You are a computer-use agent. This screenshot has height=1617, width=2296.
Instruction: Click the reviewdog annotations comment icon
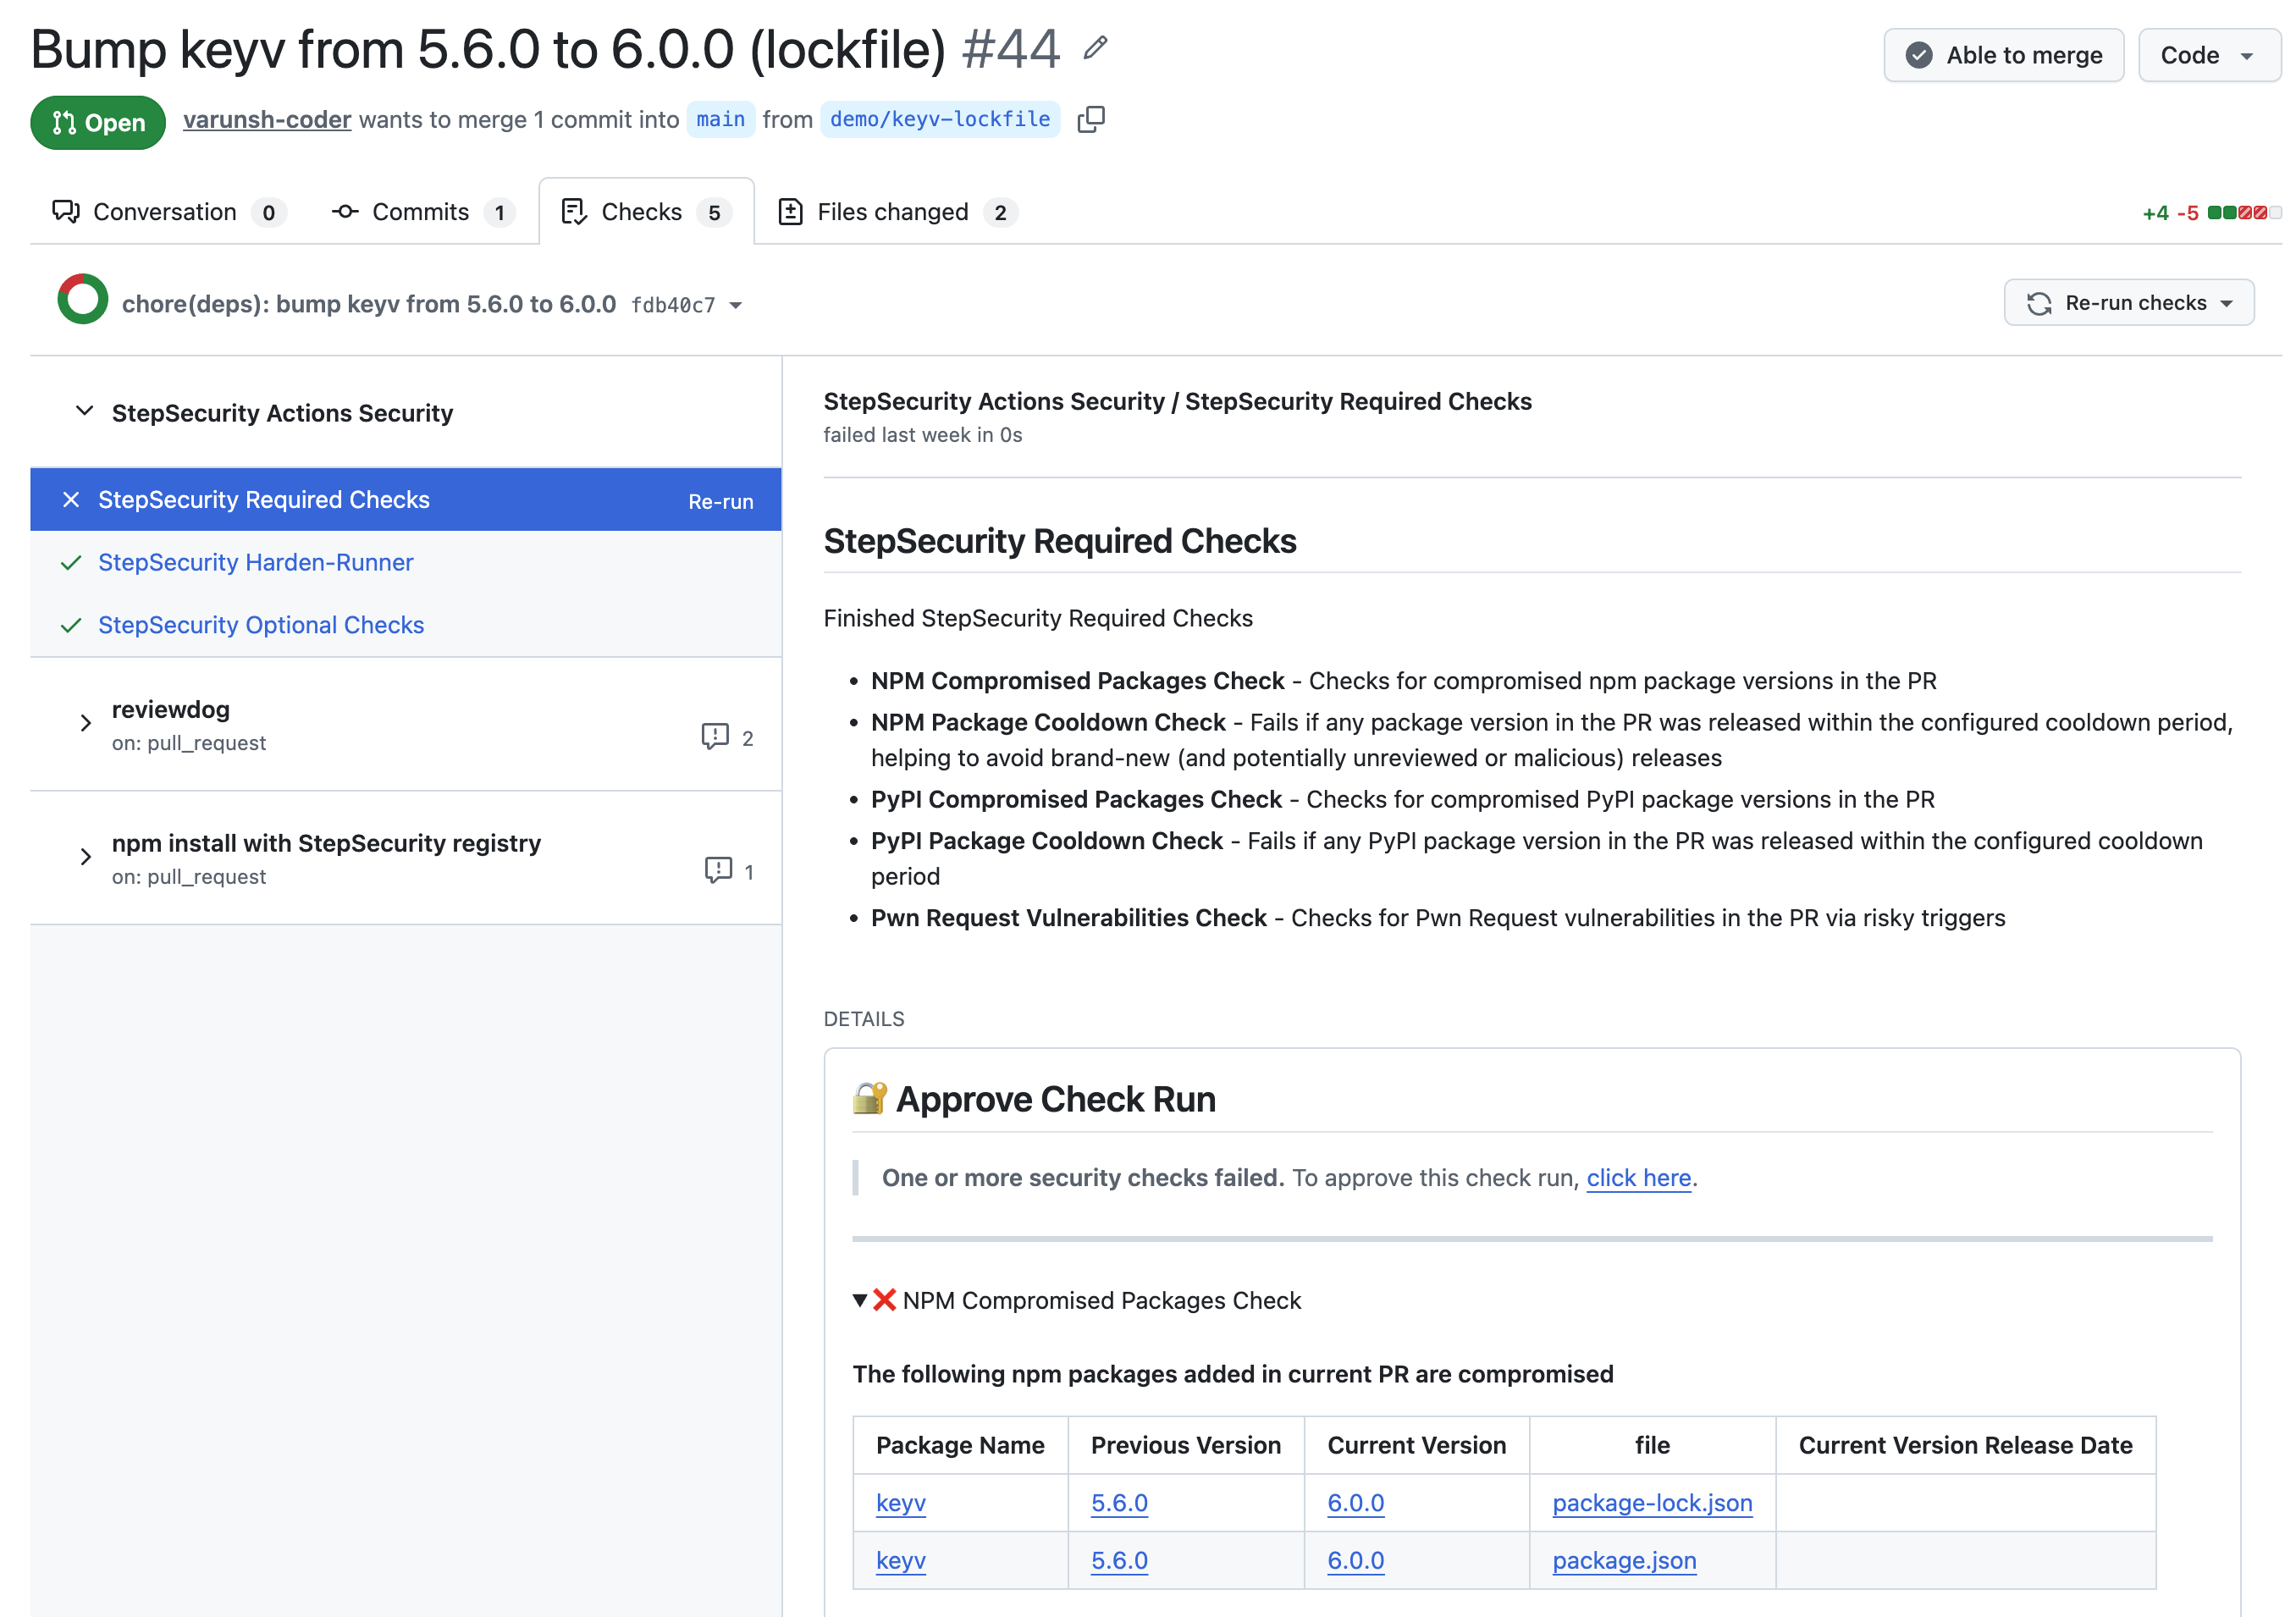pos(715,737)
